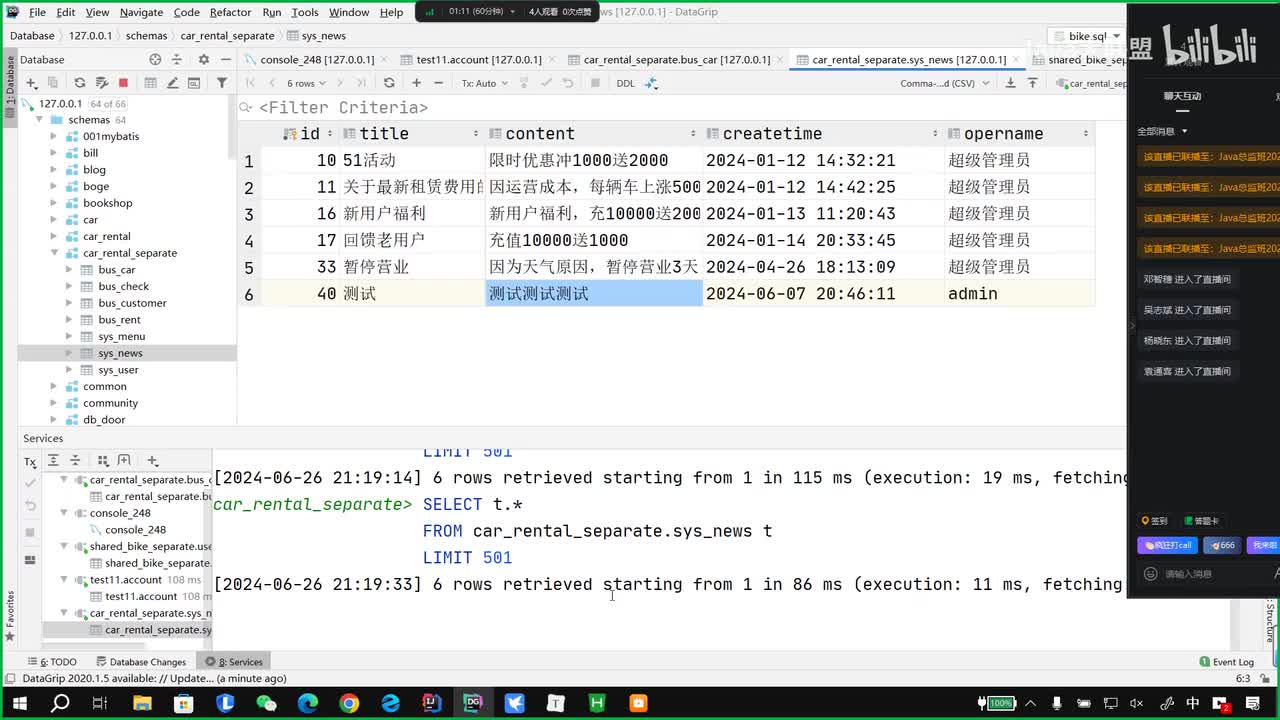Collapse the console_248 group in Services
Screen dimensions: 1280x720
coord(64,513)
